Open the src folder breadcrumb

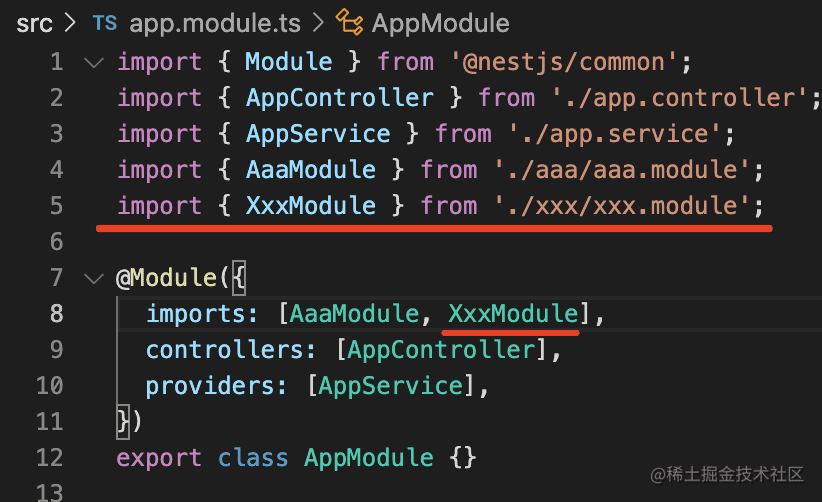pos(35,22)
